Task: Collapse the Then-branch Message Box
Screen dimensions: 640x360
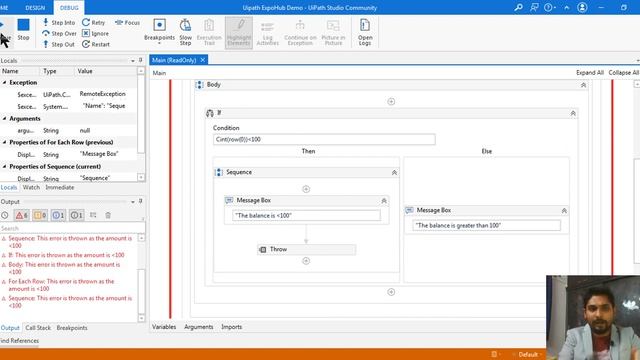Action: pos(384,201)
